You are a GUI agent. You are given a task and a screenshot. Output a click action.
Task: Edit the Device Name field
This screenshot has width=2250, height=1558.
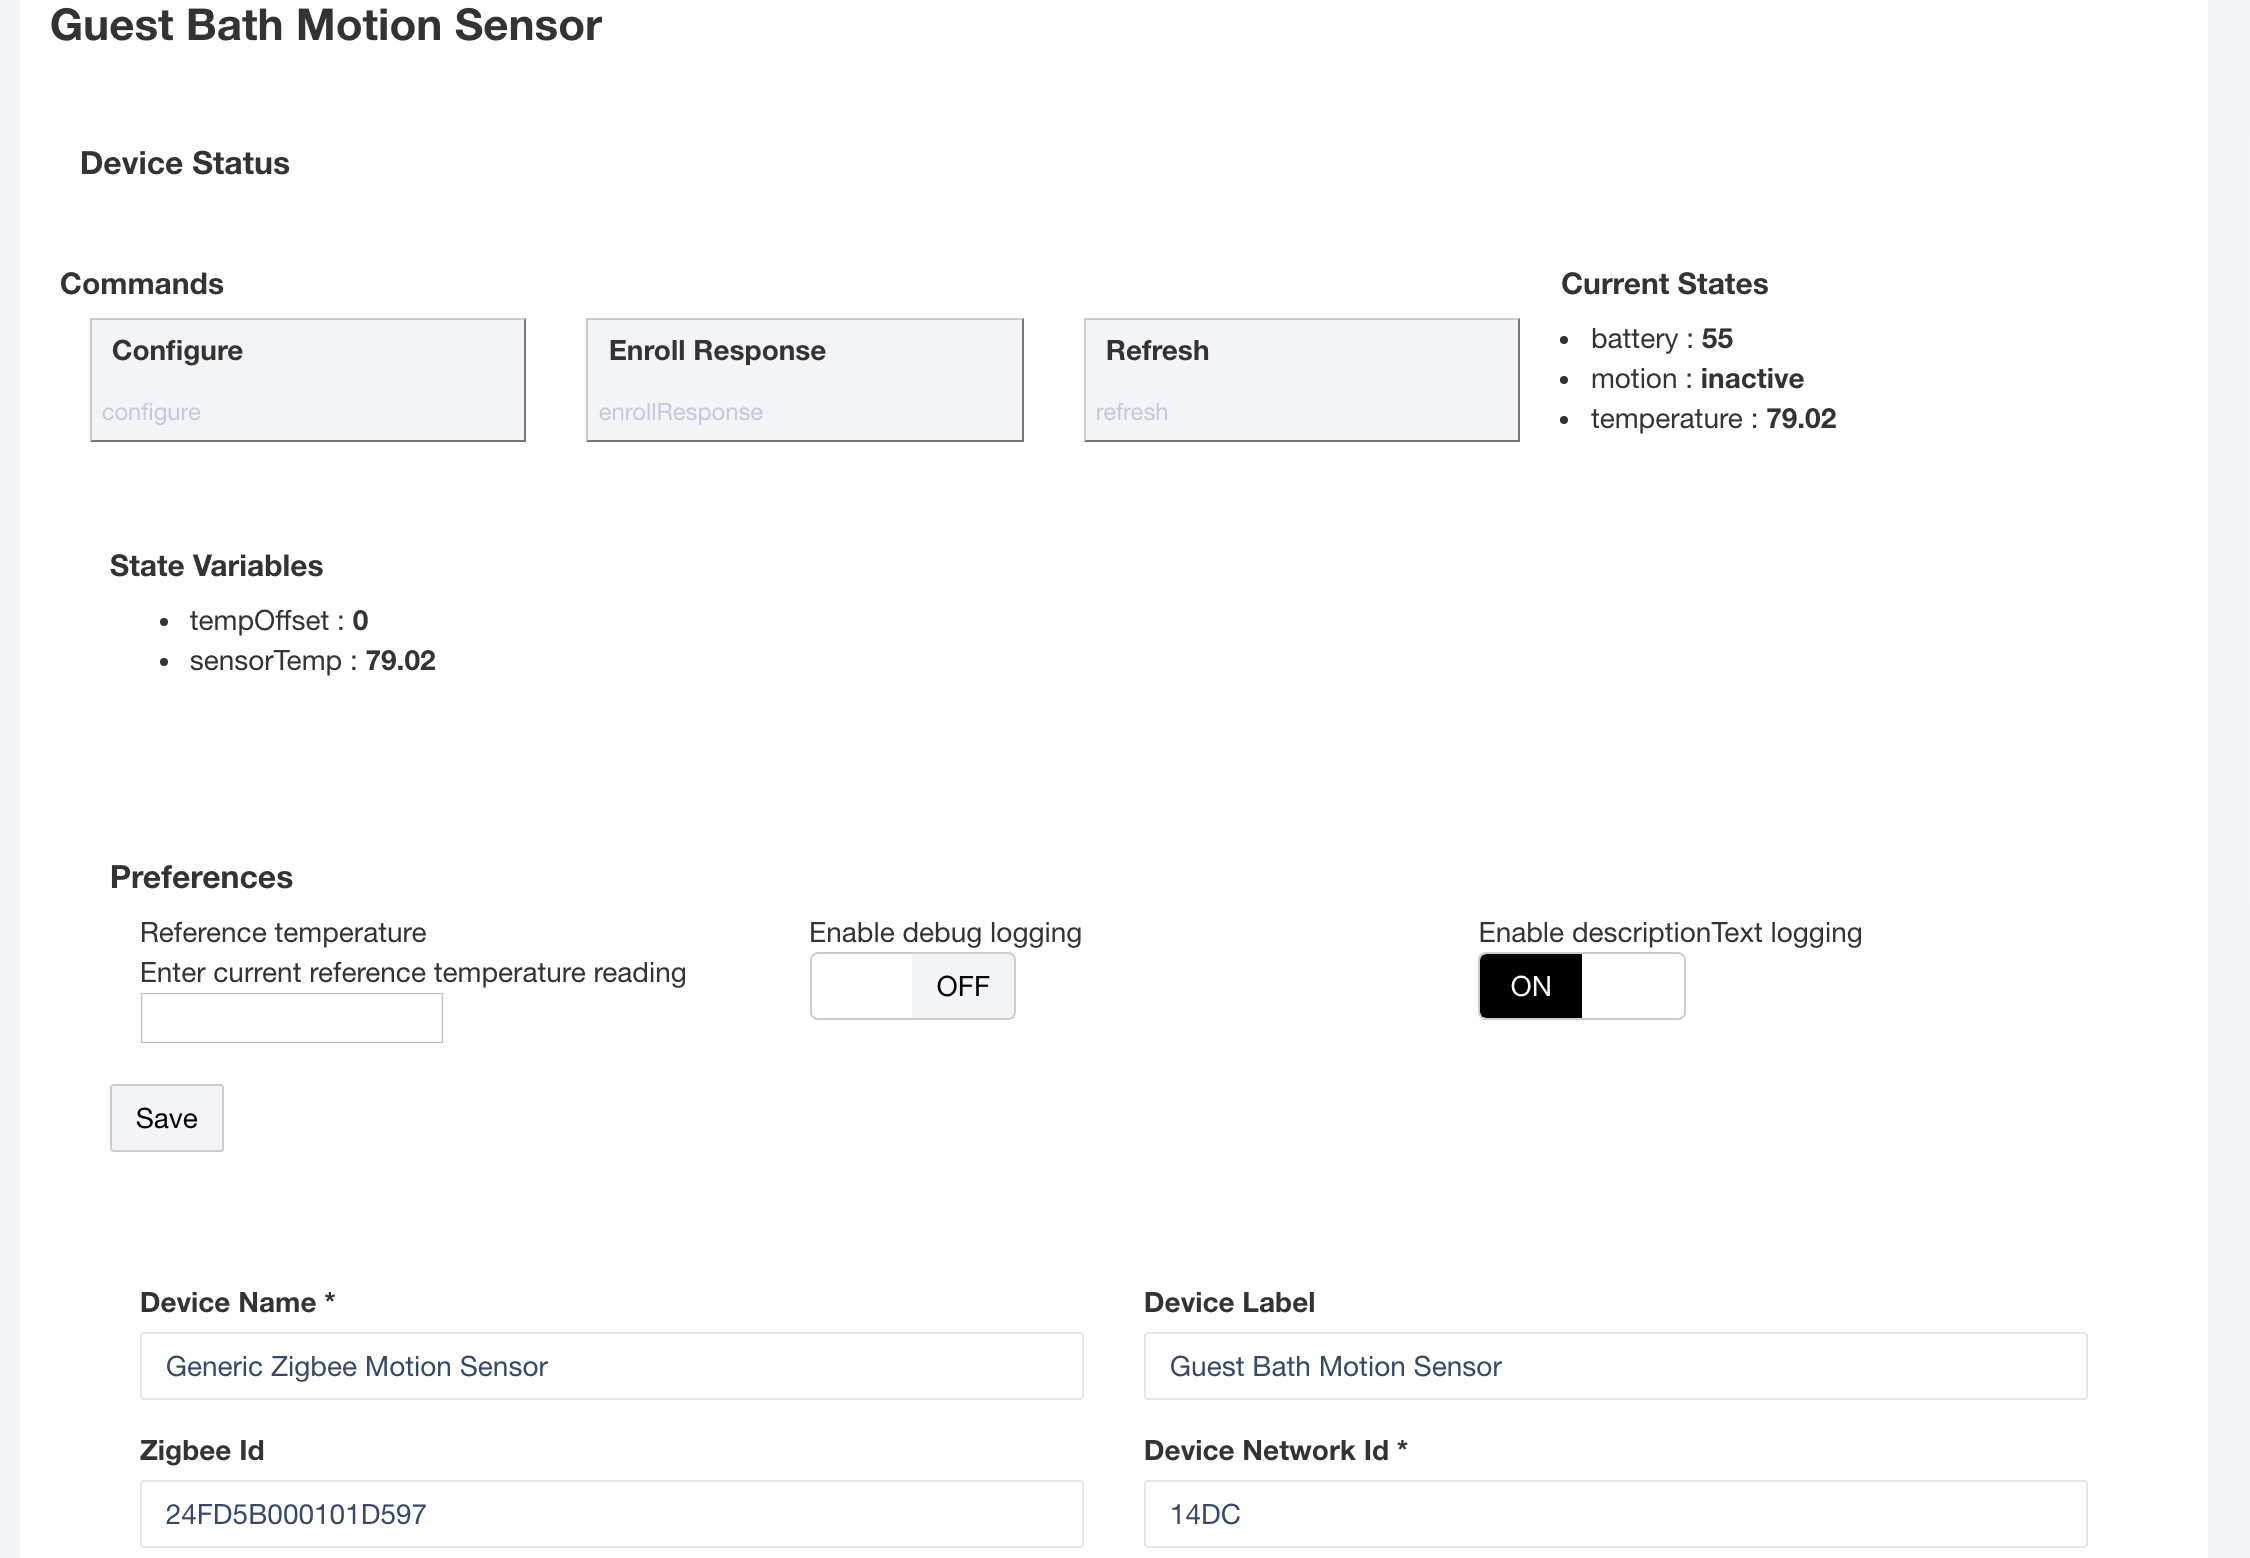612,1366
